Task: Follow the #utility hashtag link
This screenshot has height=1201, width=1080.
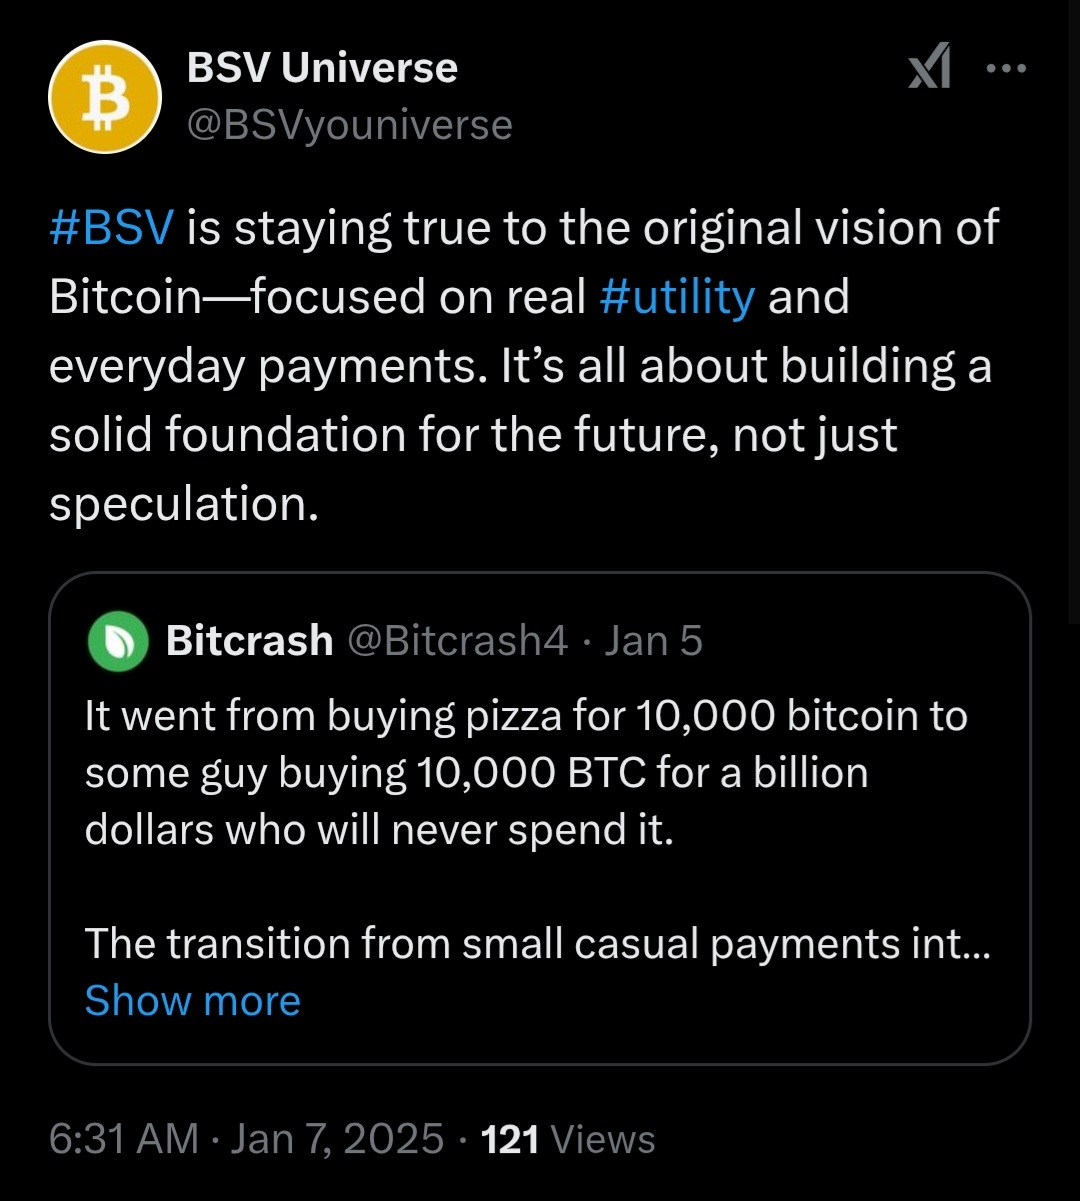Action: coord(678,297)
